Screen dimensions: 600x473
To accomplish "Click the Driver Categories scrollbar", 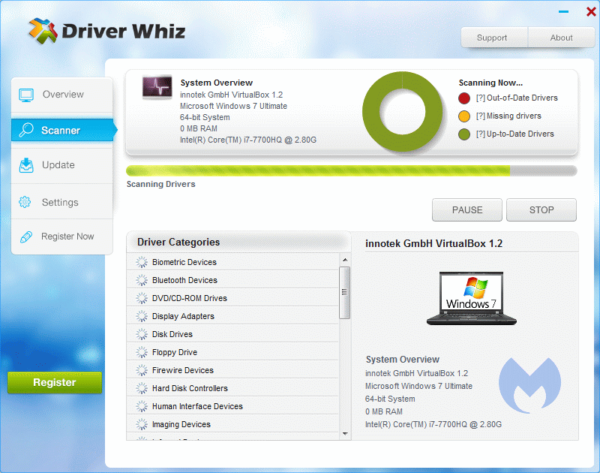I will (345, 290).
